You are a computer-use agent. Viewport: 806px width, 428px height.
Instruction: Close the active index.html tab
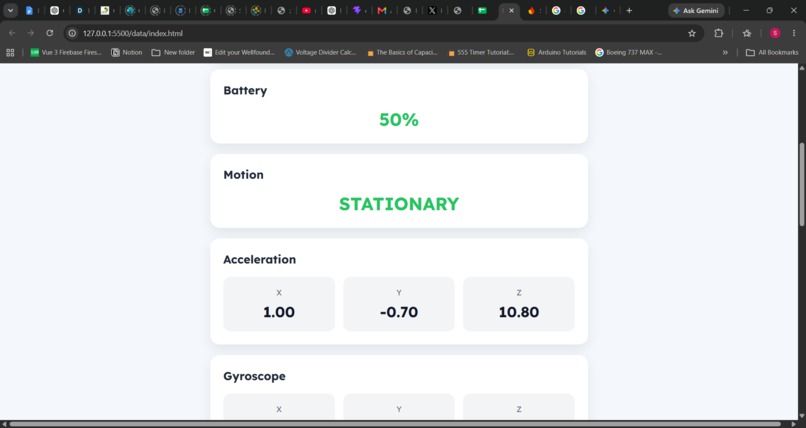pos(511,10)
